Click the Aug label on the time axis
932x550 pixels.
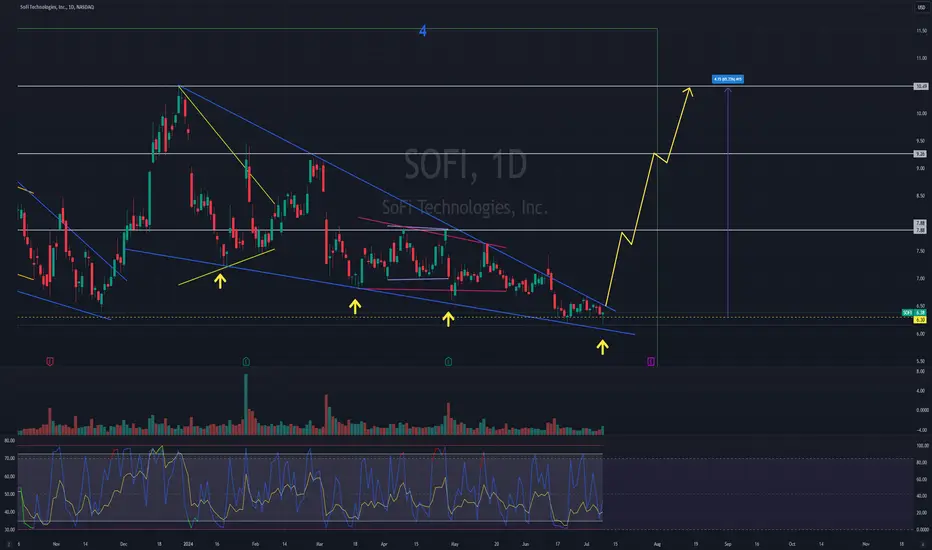click(657, 544)
